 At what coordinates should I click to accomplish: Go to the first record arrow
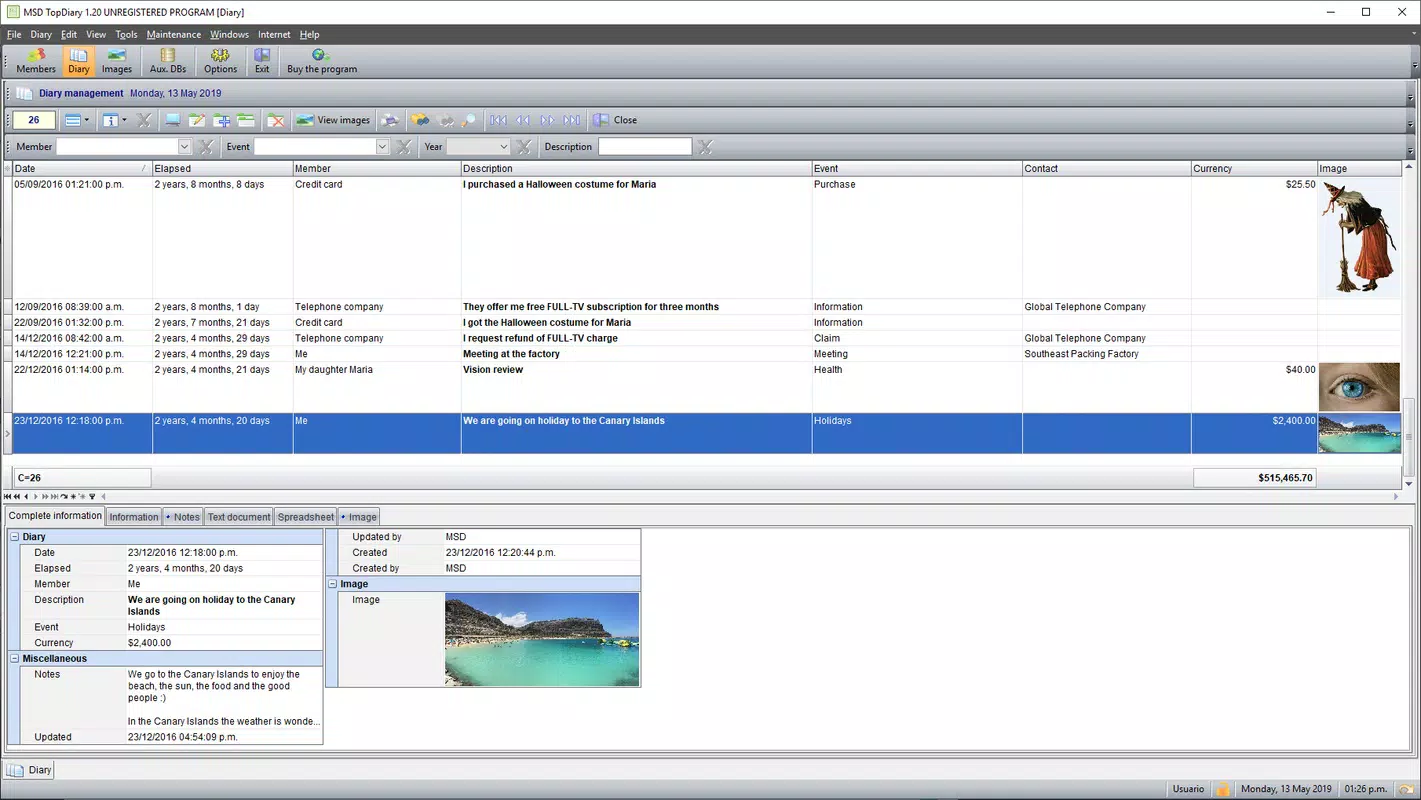(x=499, y=120)
